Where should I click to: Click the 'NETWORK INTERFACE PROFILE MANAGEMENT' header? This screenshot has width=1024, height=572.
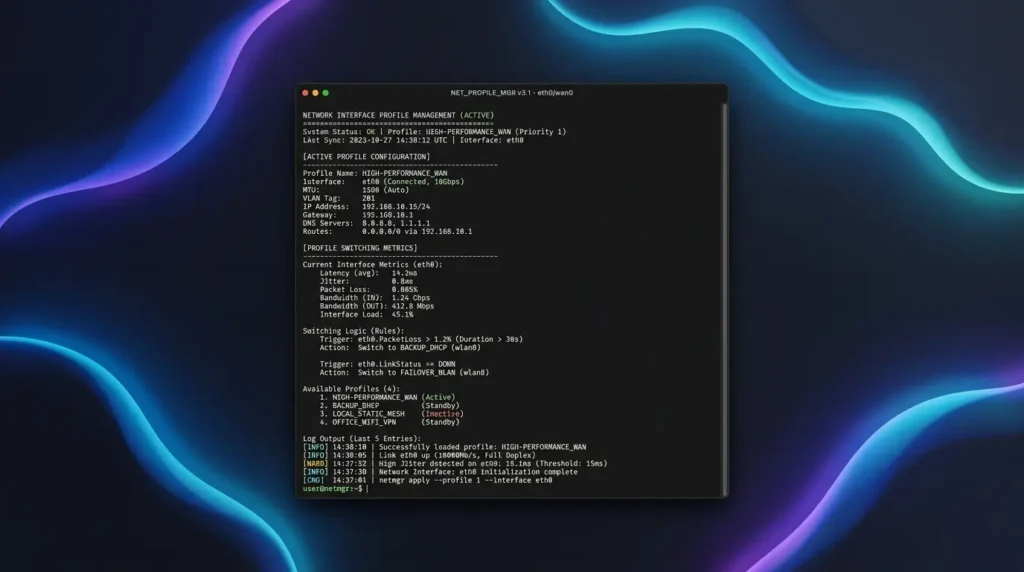[379, 115]
